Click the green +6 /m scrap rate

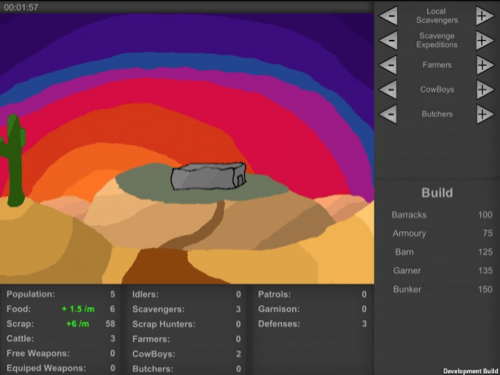[78, 324]
